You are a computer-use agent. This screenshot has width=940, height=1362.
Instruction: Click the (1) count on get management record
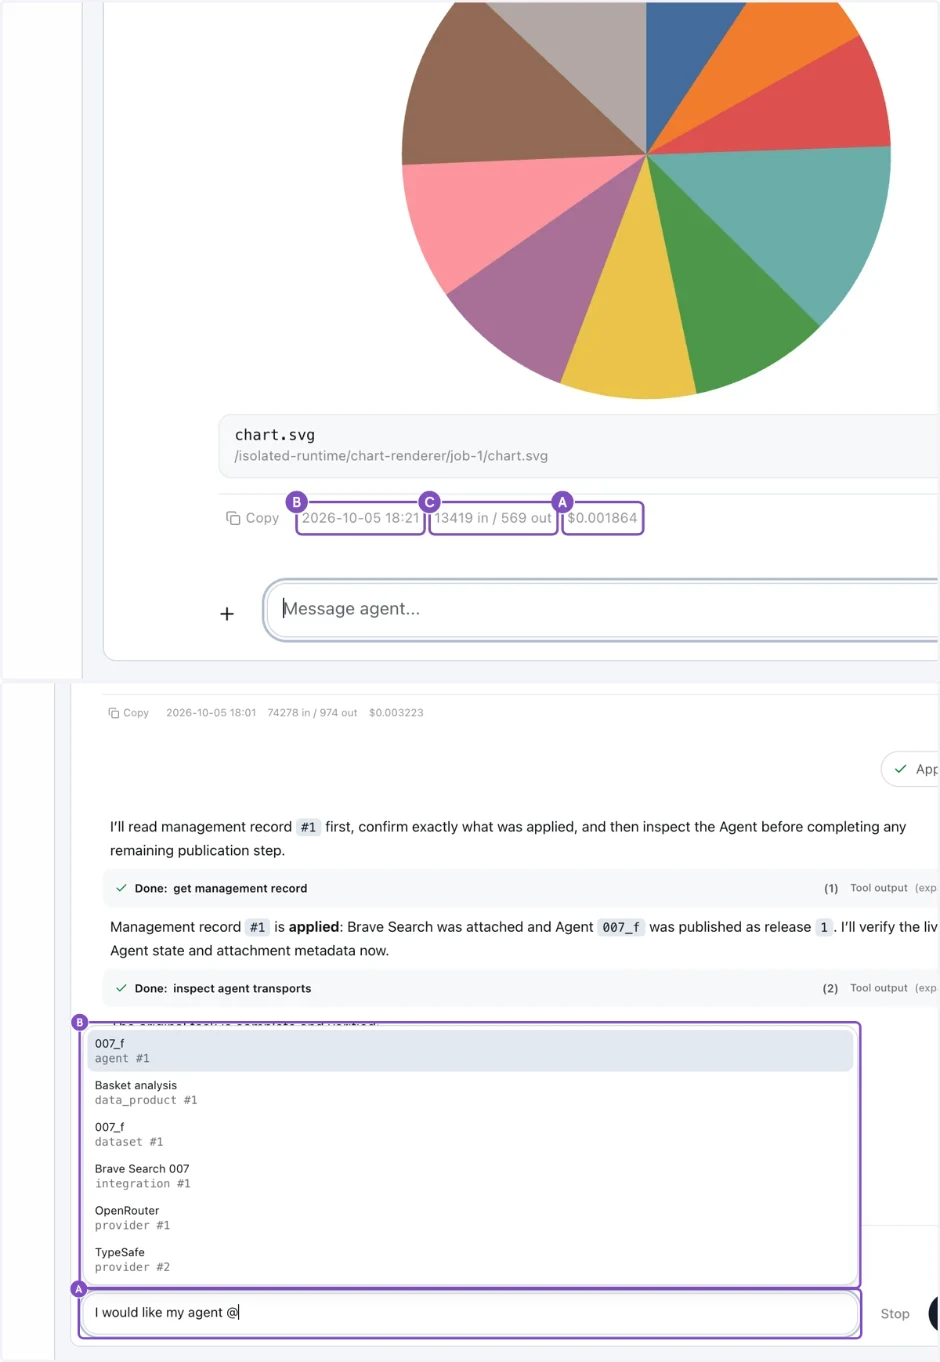point(831,888)
